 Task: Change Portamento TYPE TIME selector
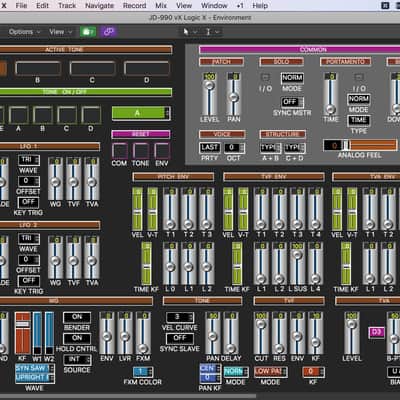(x=359, y=120)
